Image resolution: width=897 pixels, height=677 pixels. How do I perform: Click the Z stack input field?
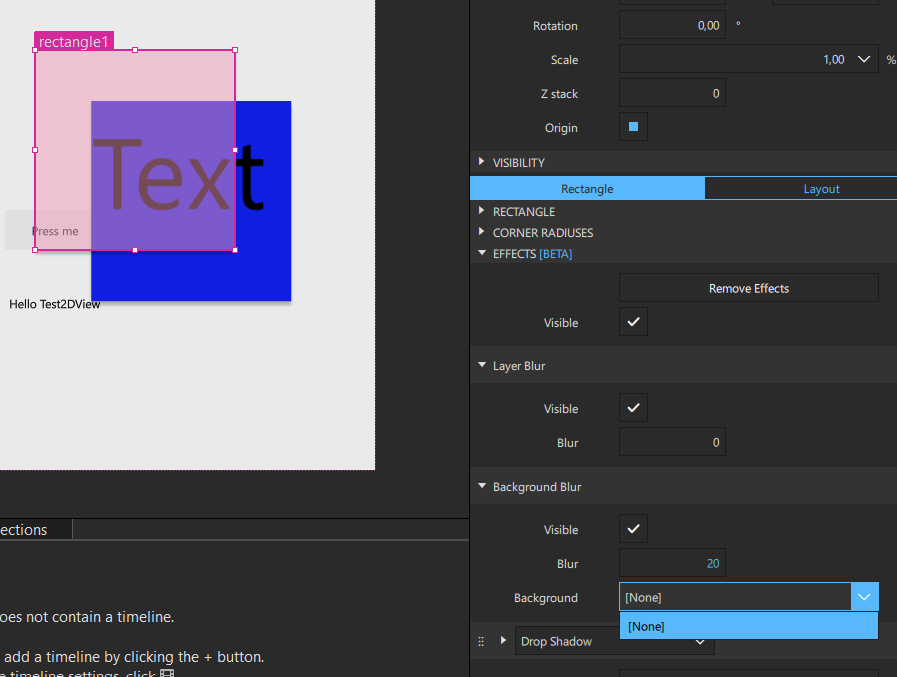tap(672, 94)
